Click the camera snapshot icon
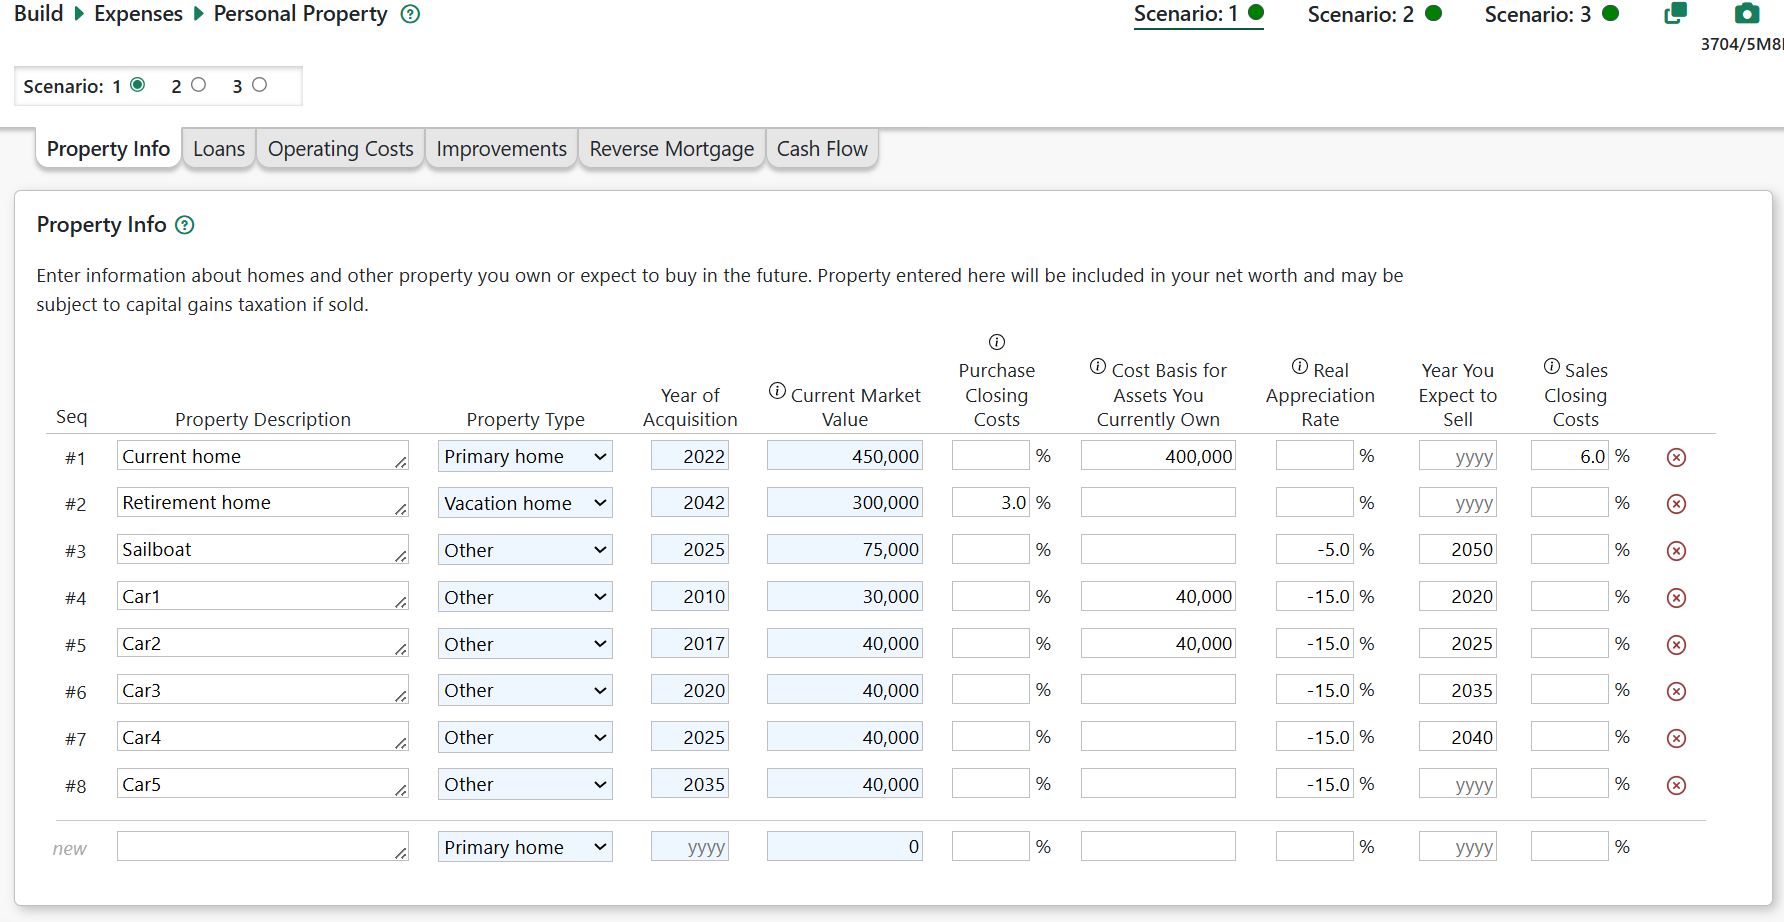The height and width of the screenshot is (922, 1784). tap(1746, 13)
